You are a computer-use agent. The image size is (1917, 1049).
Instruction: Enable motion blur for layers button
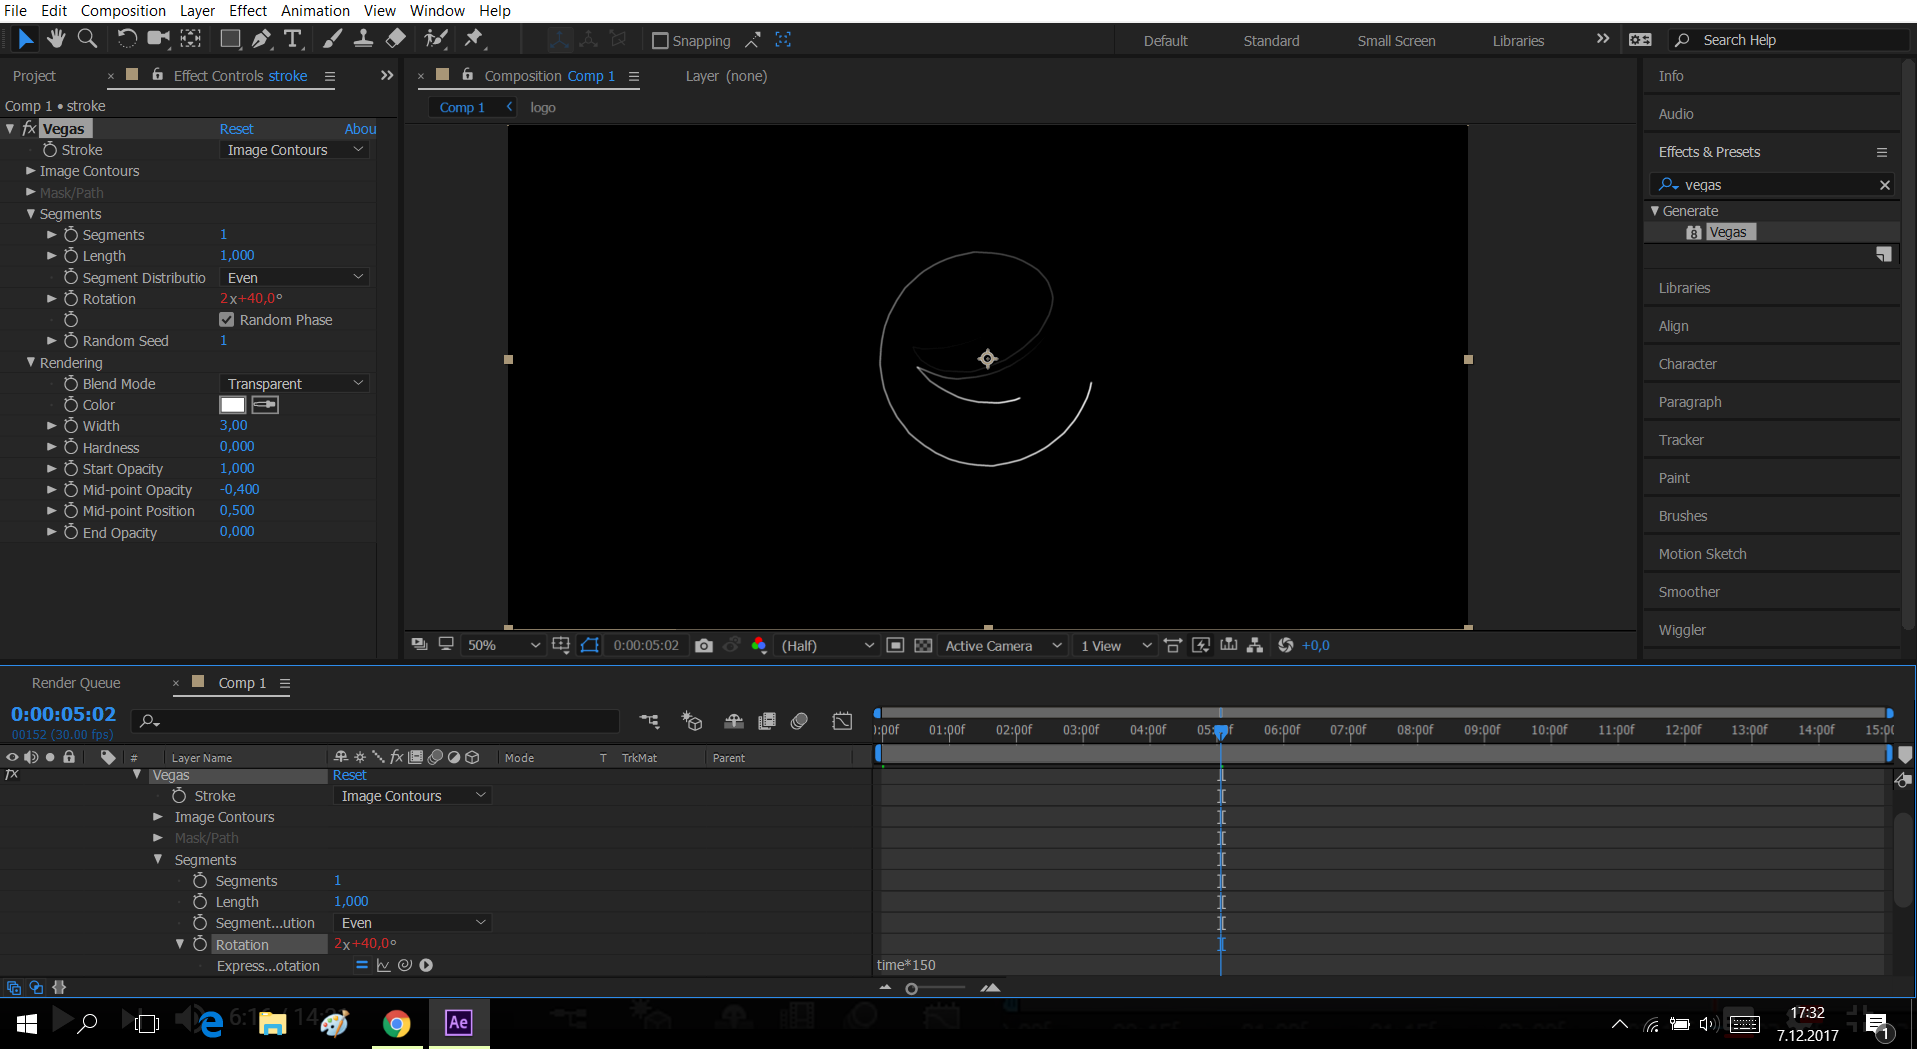pos(799,721)
